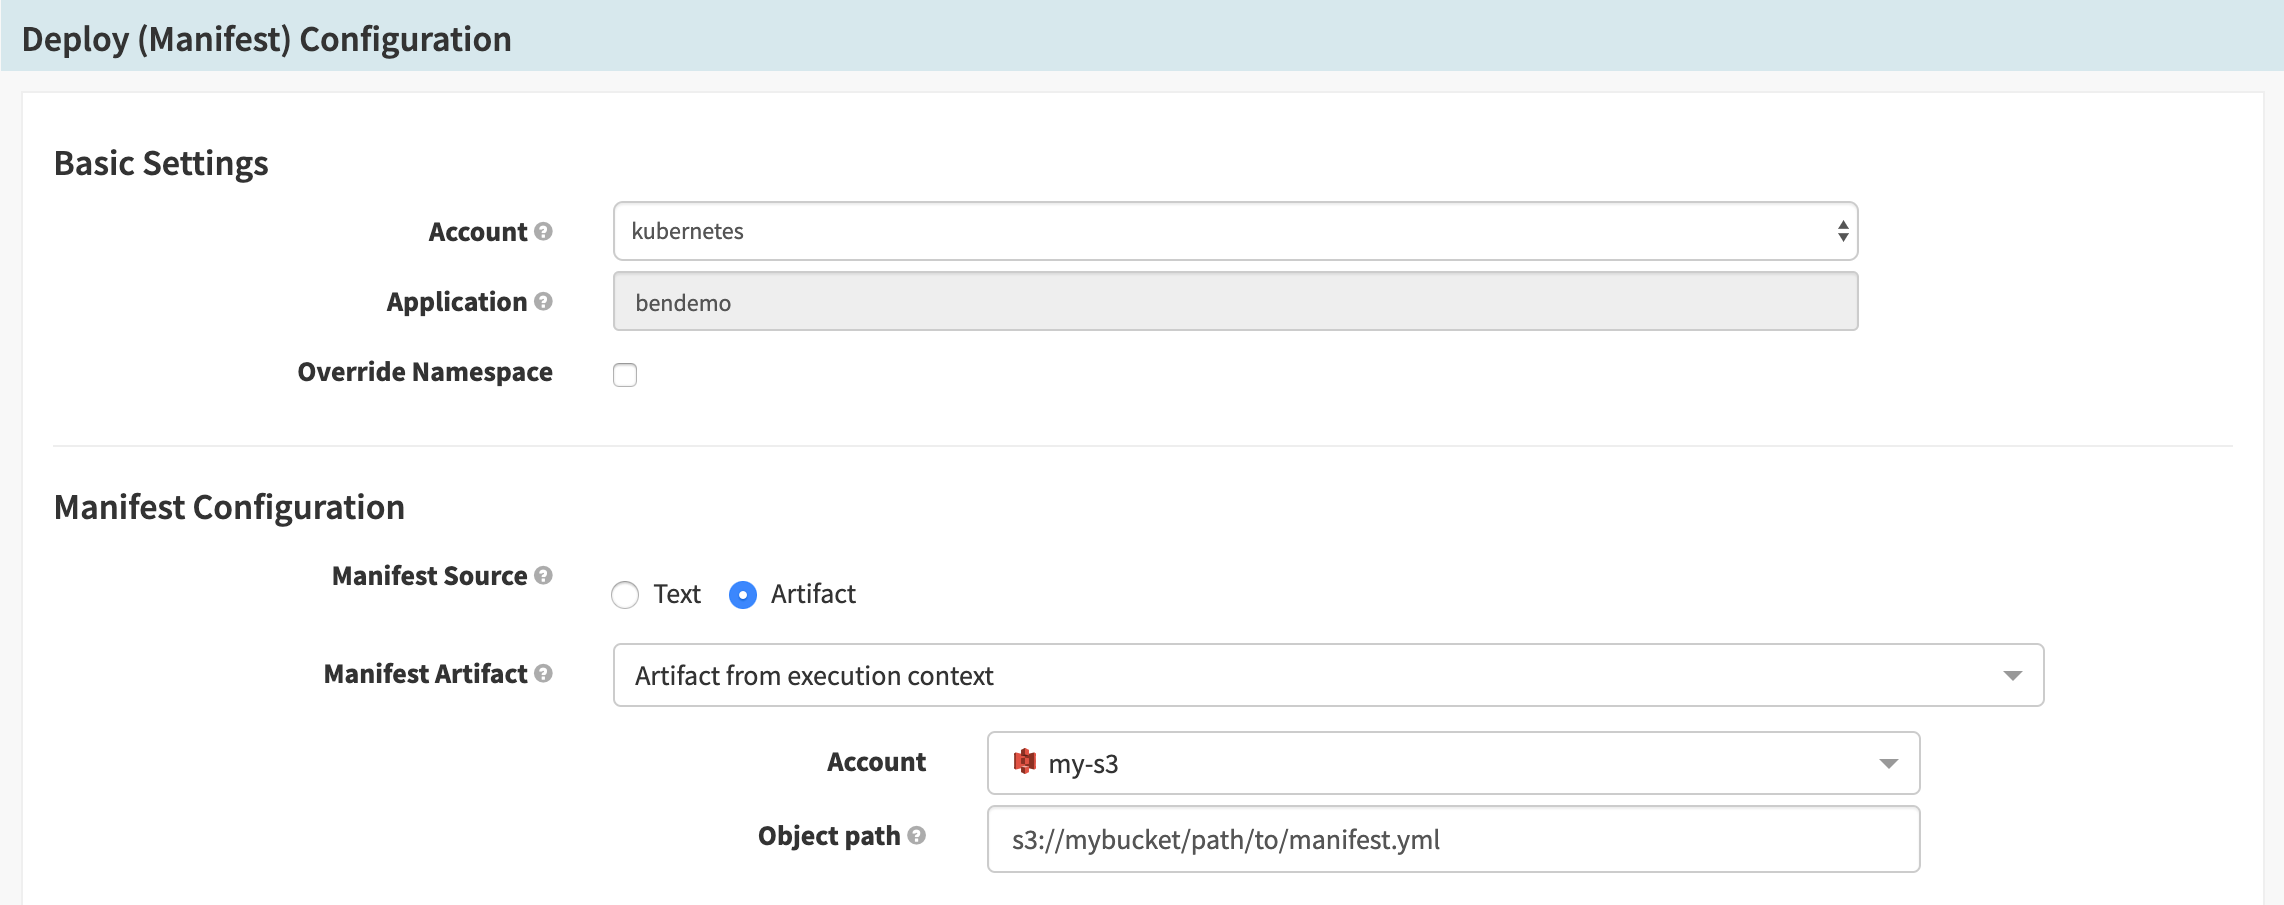2284x905 pixels.
Task: Click the S3 provider icon beside my-s3
Action: tap(1024, 763)
